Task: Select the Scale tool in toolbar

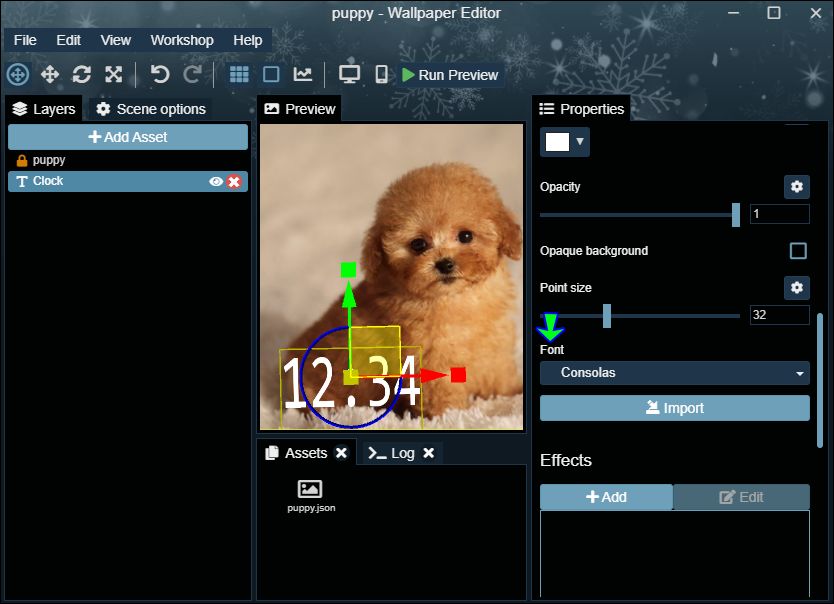Action: (x=113, y=74)
